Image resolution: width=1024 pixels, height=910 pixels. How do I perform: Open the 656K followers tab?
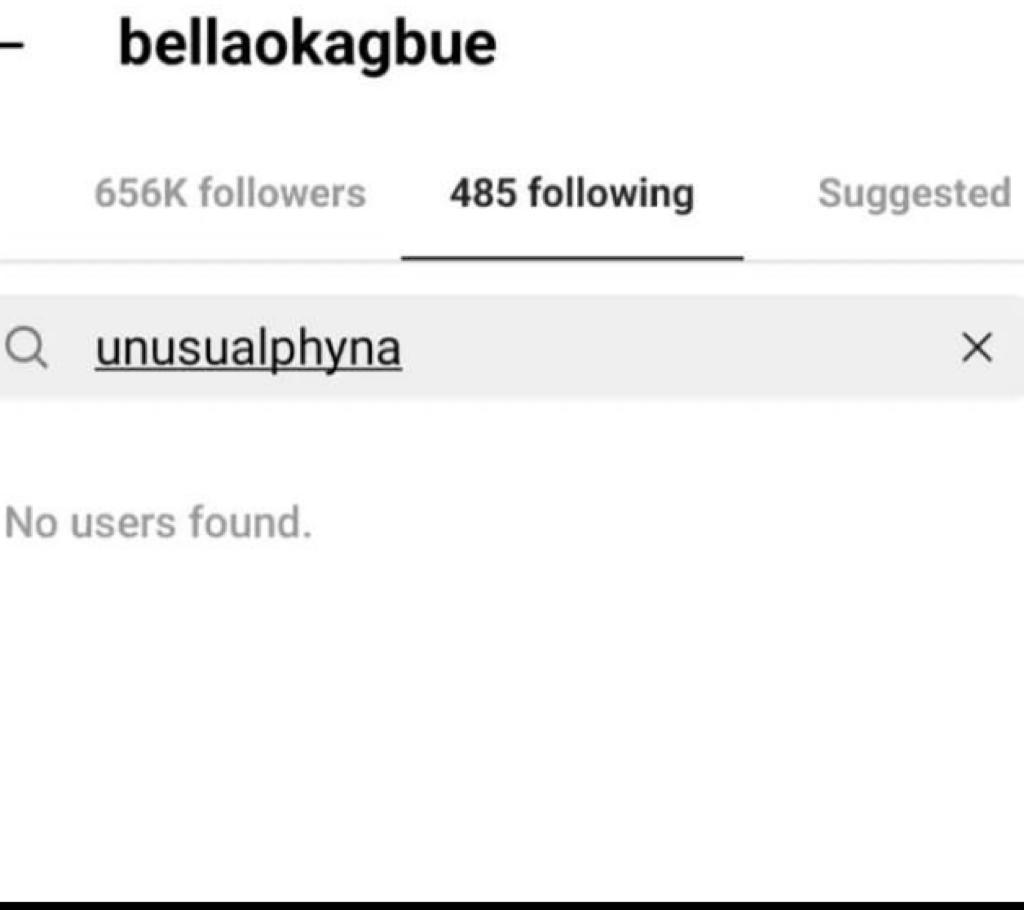230,193
